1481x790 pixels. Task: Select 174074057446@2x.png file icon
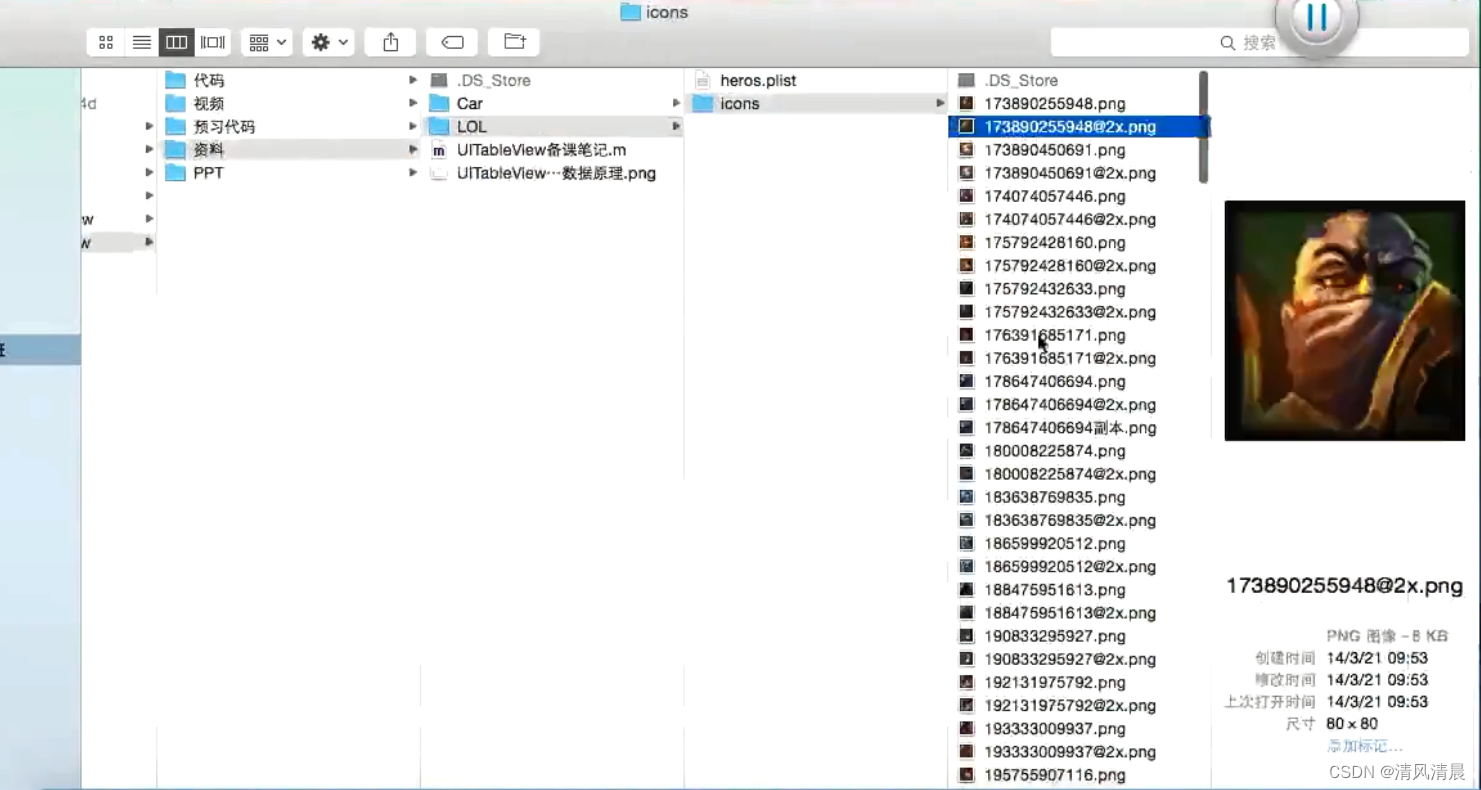(x=966, y=219)
